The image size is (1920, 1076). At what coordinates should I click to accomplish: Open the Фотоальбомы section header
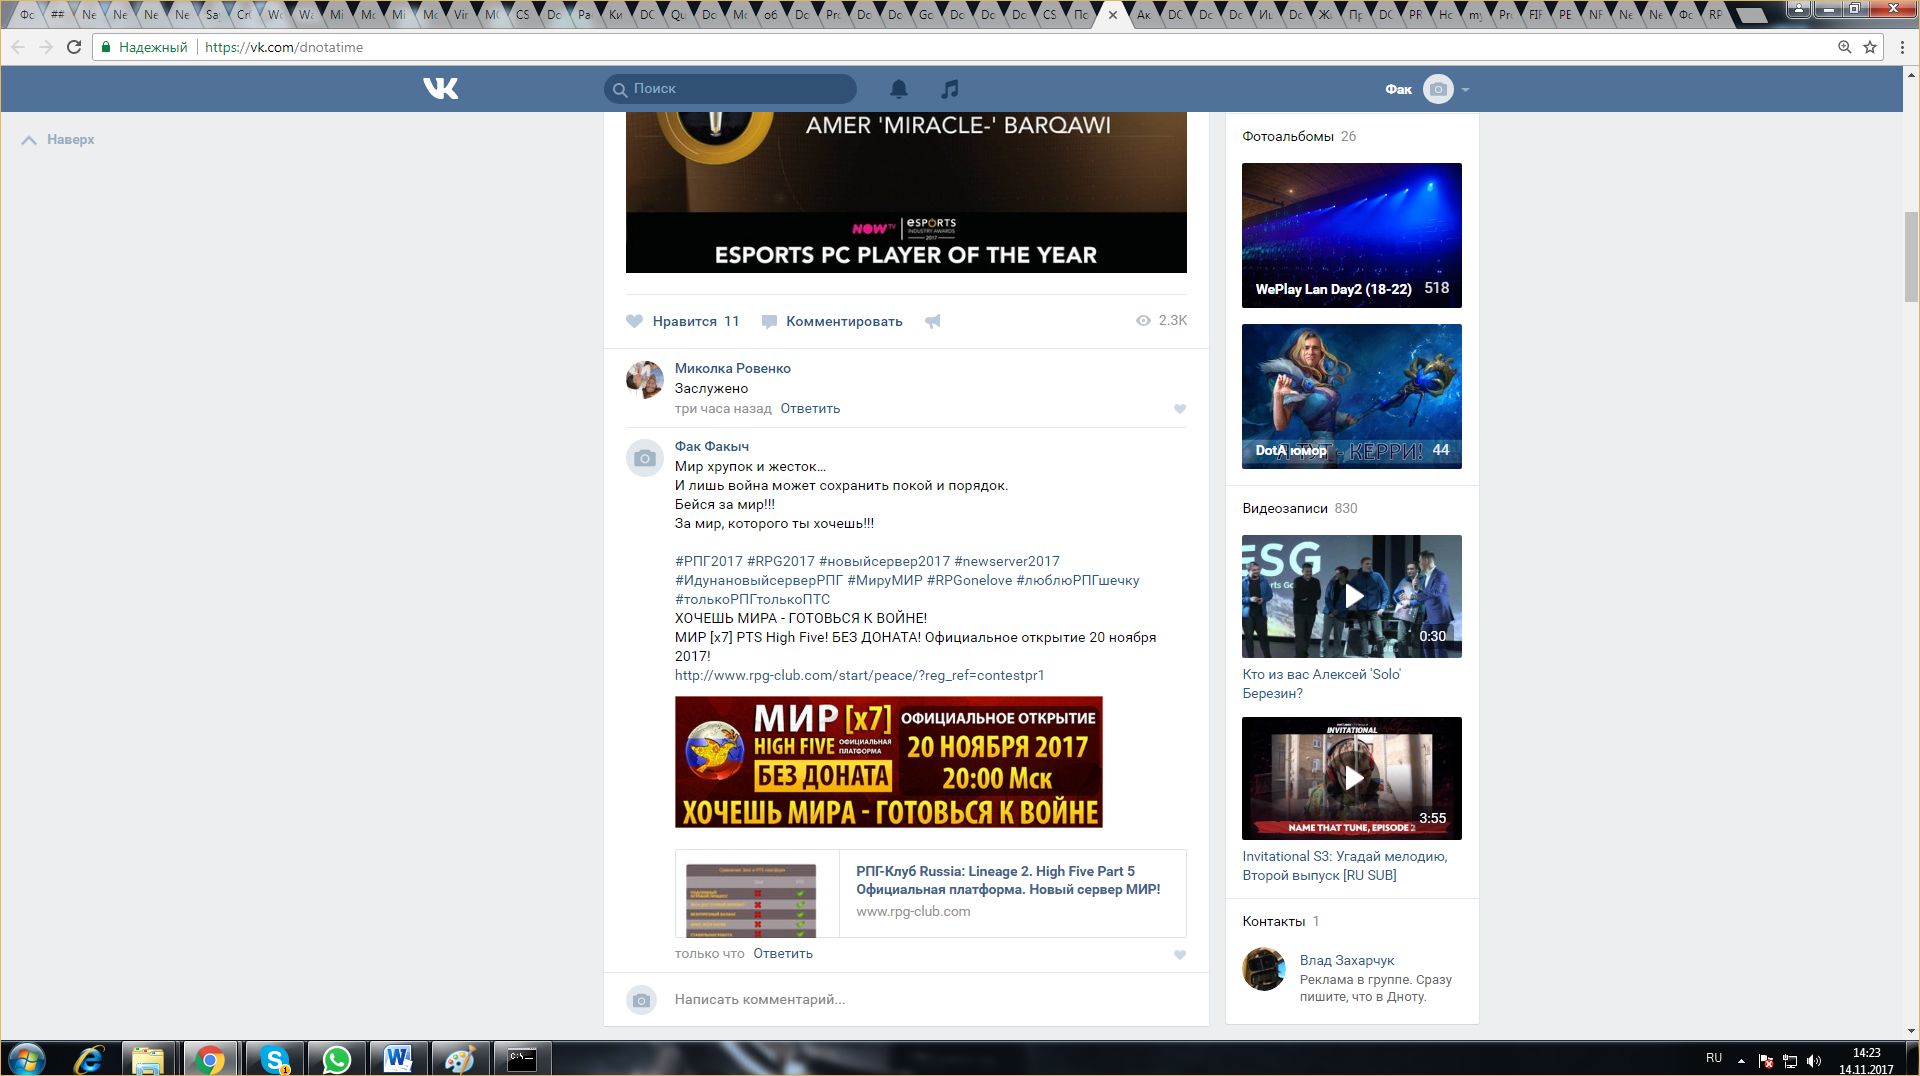(x=1298, y=136)
